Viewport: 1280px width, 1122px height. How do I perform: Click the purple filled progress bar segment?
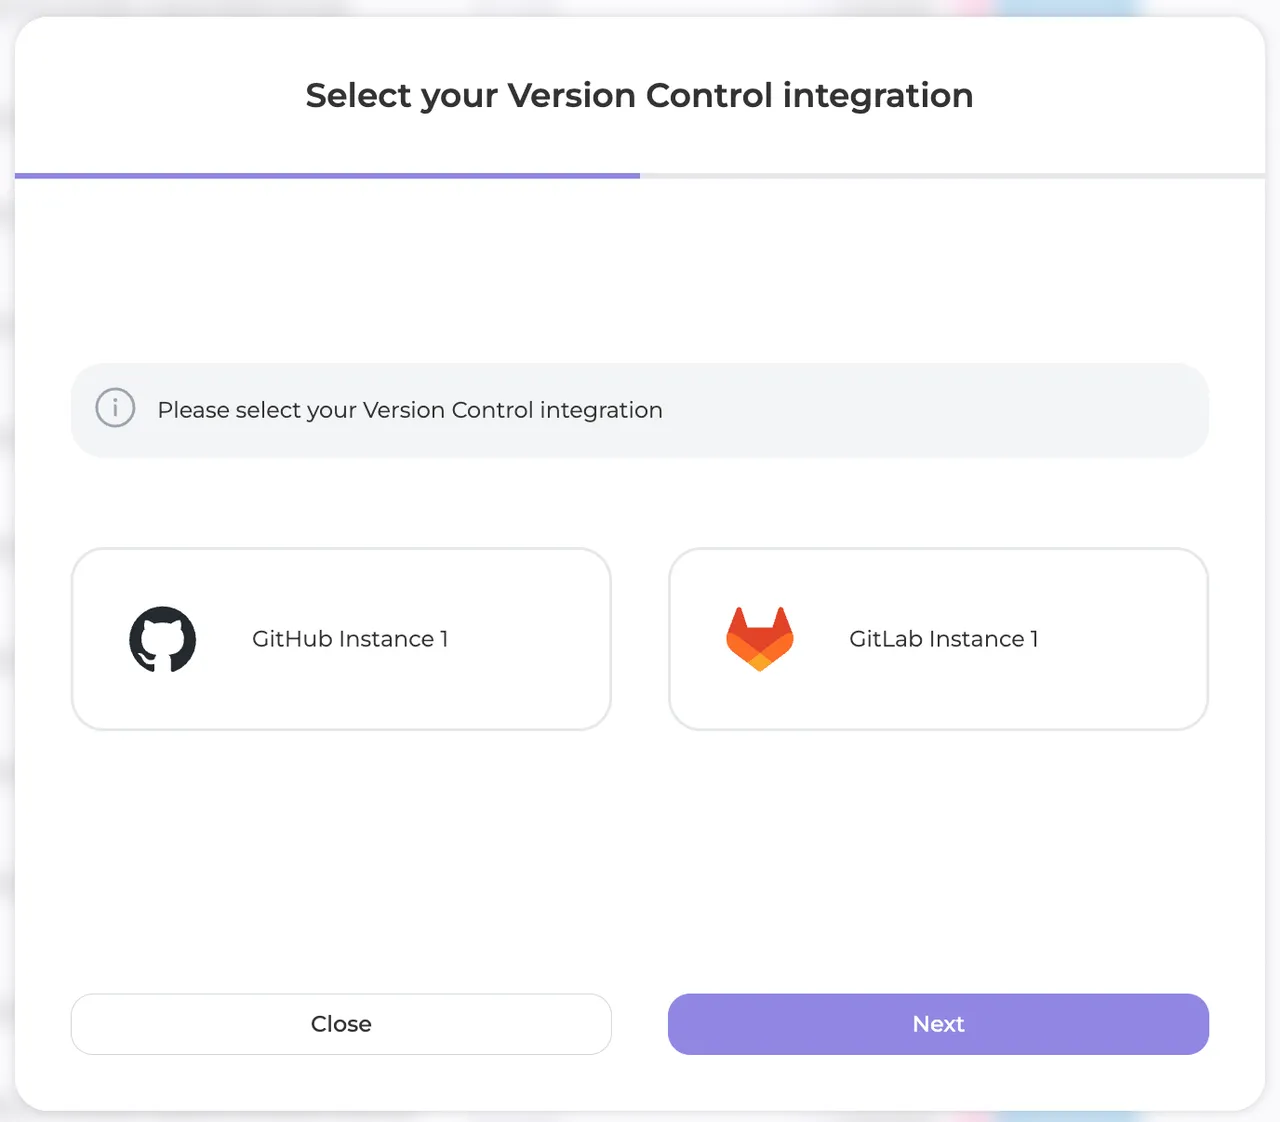(327, 176)
